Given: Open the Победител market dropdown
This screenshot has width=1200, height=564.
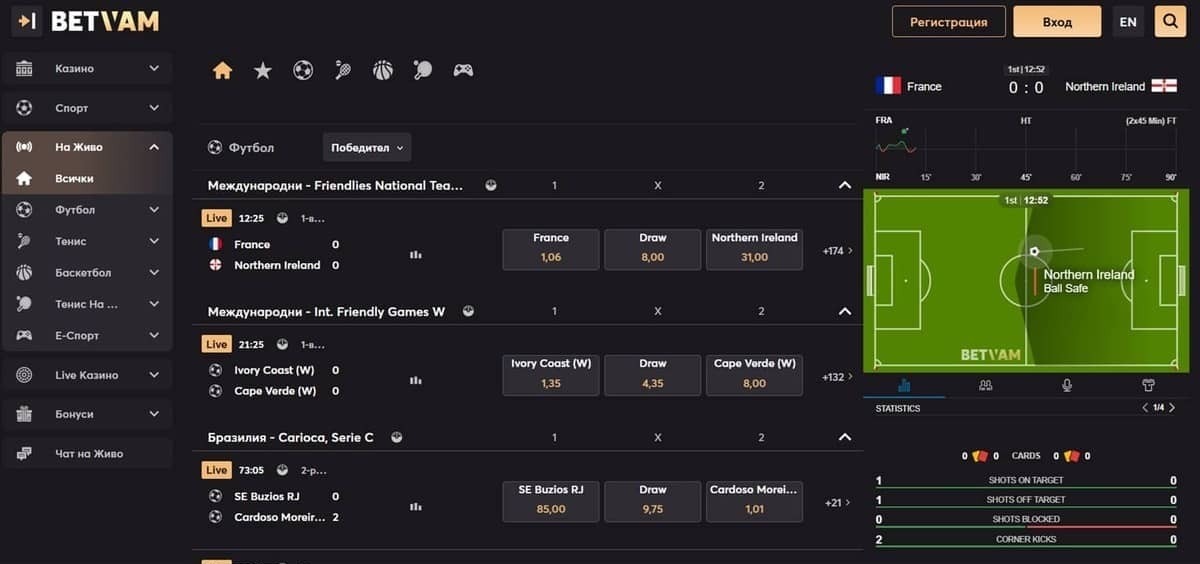Looking at the screenshot, I should (x=366, y=148).
